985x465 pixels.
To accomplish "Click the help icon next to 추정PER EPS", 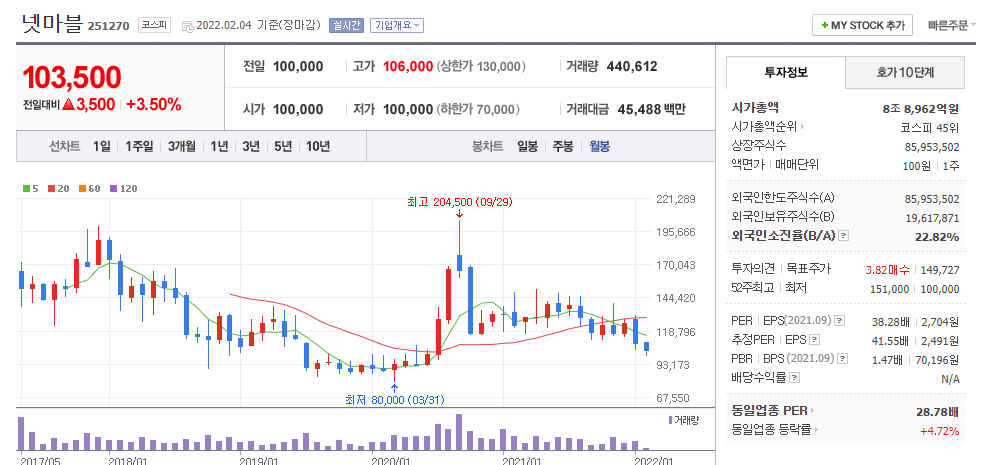I will point(814,340).
